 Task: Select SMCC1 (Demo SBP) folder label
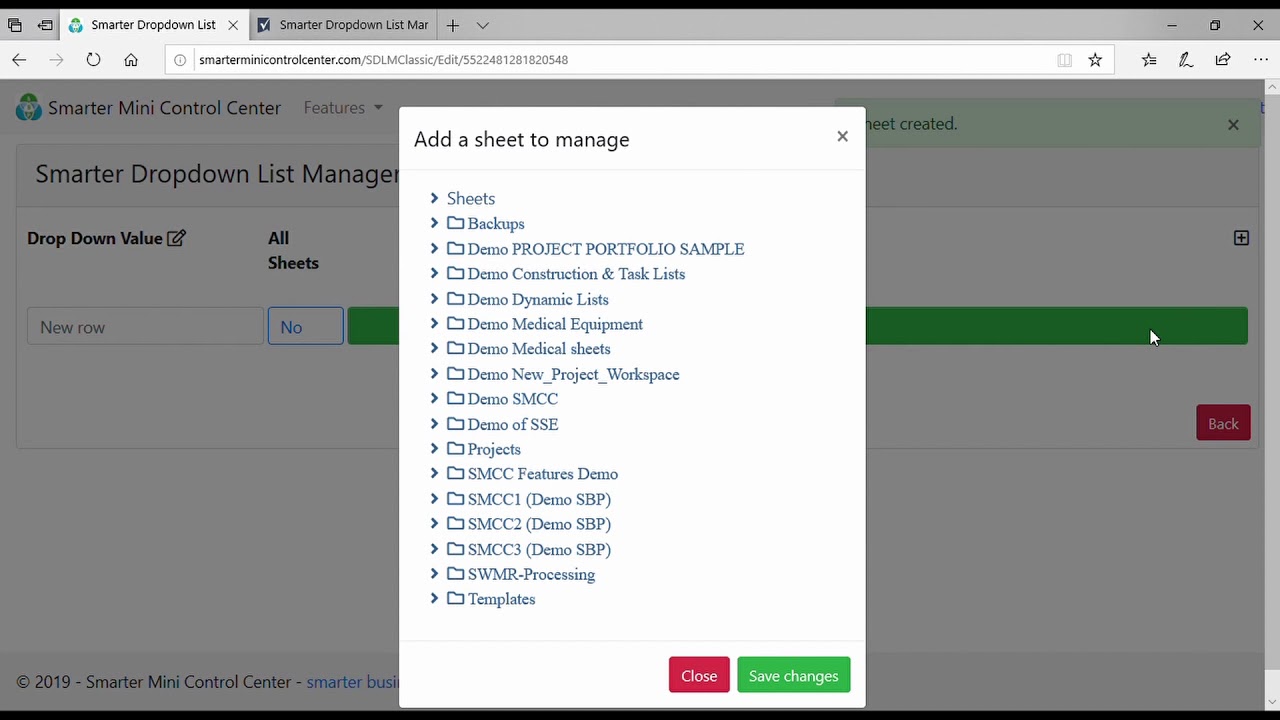tap(539, 499)
